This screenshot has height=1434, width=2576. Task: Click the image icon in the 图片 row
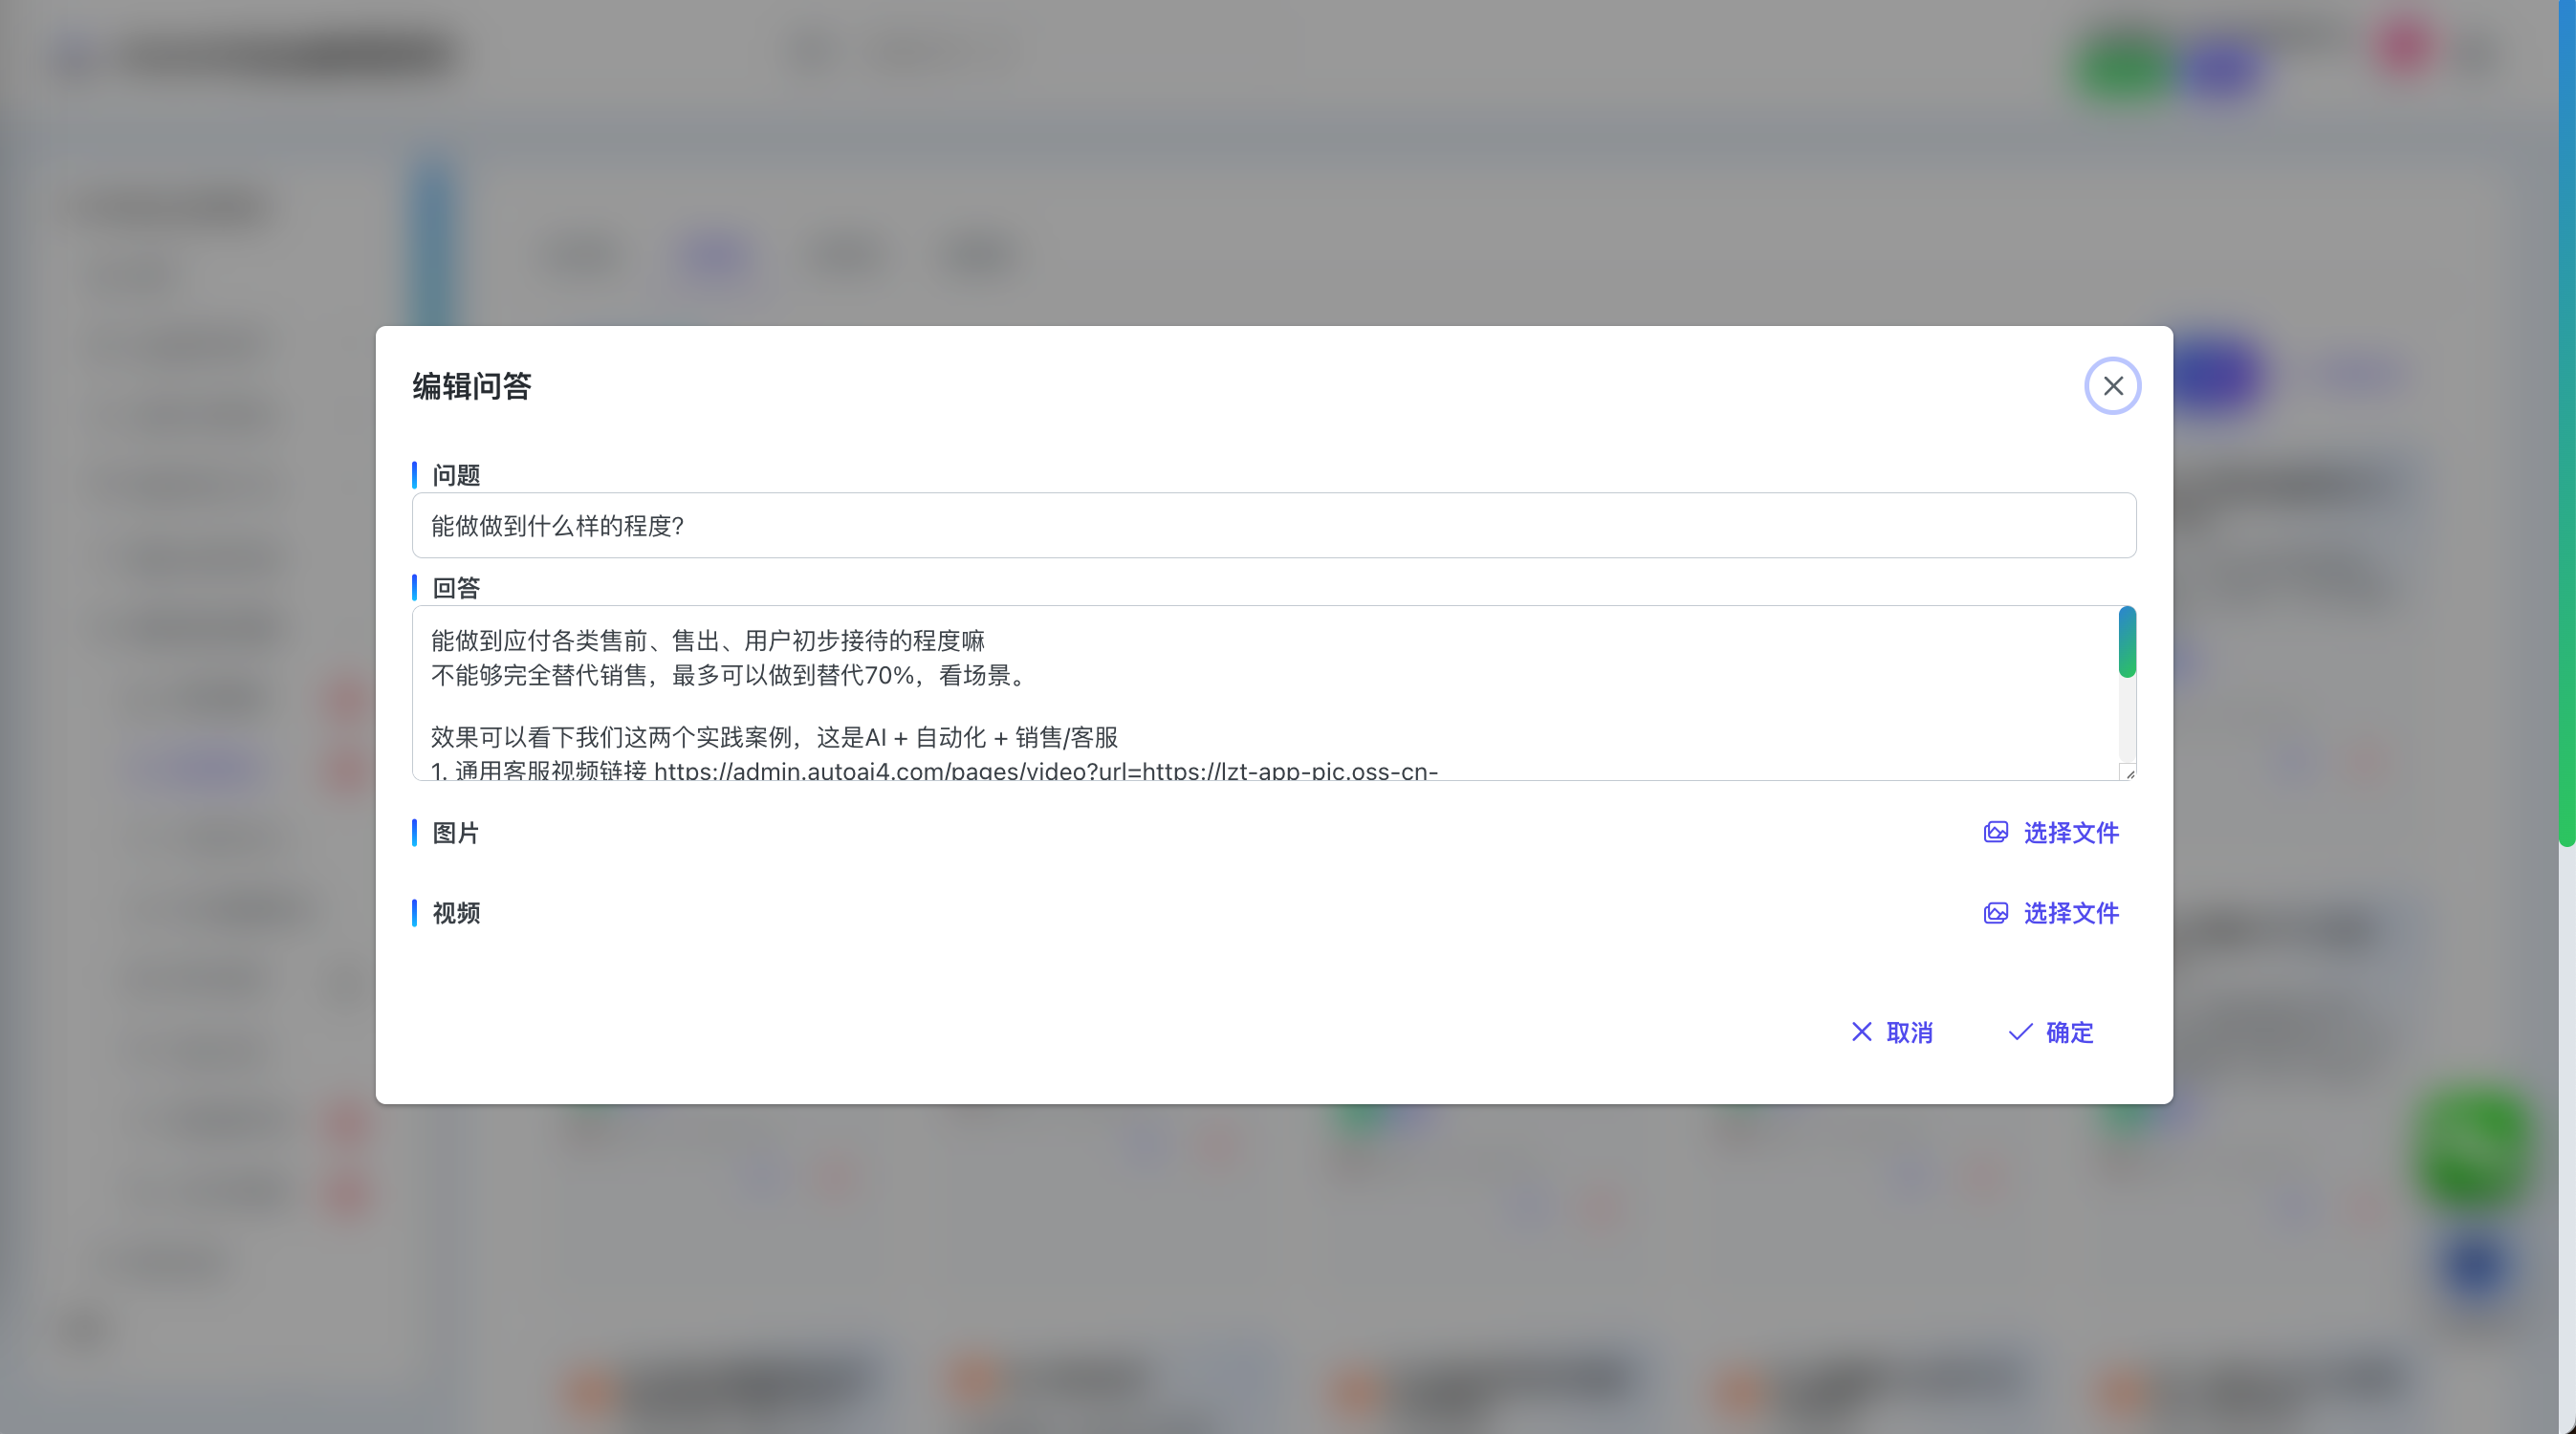[x=1995, y=832]
